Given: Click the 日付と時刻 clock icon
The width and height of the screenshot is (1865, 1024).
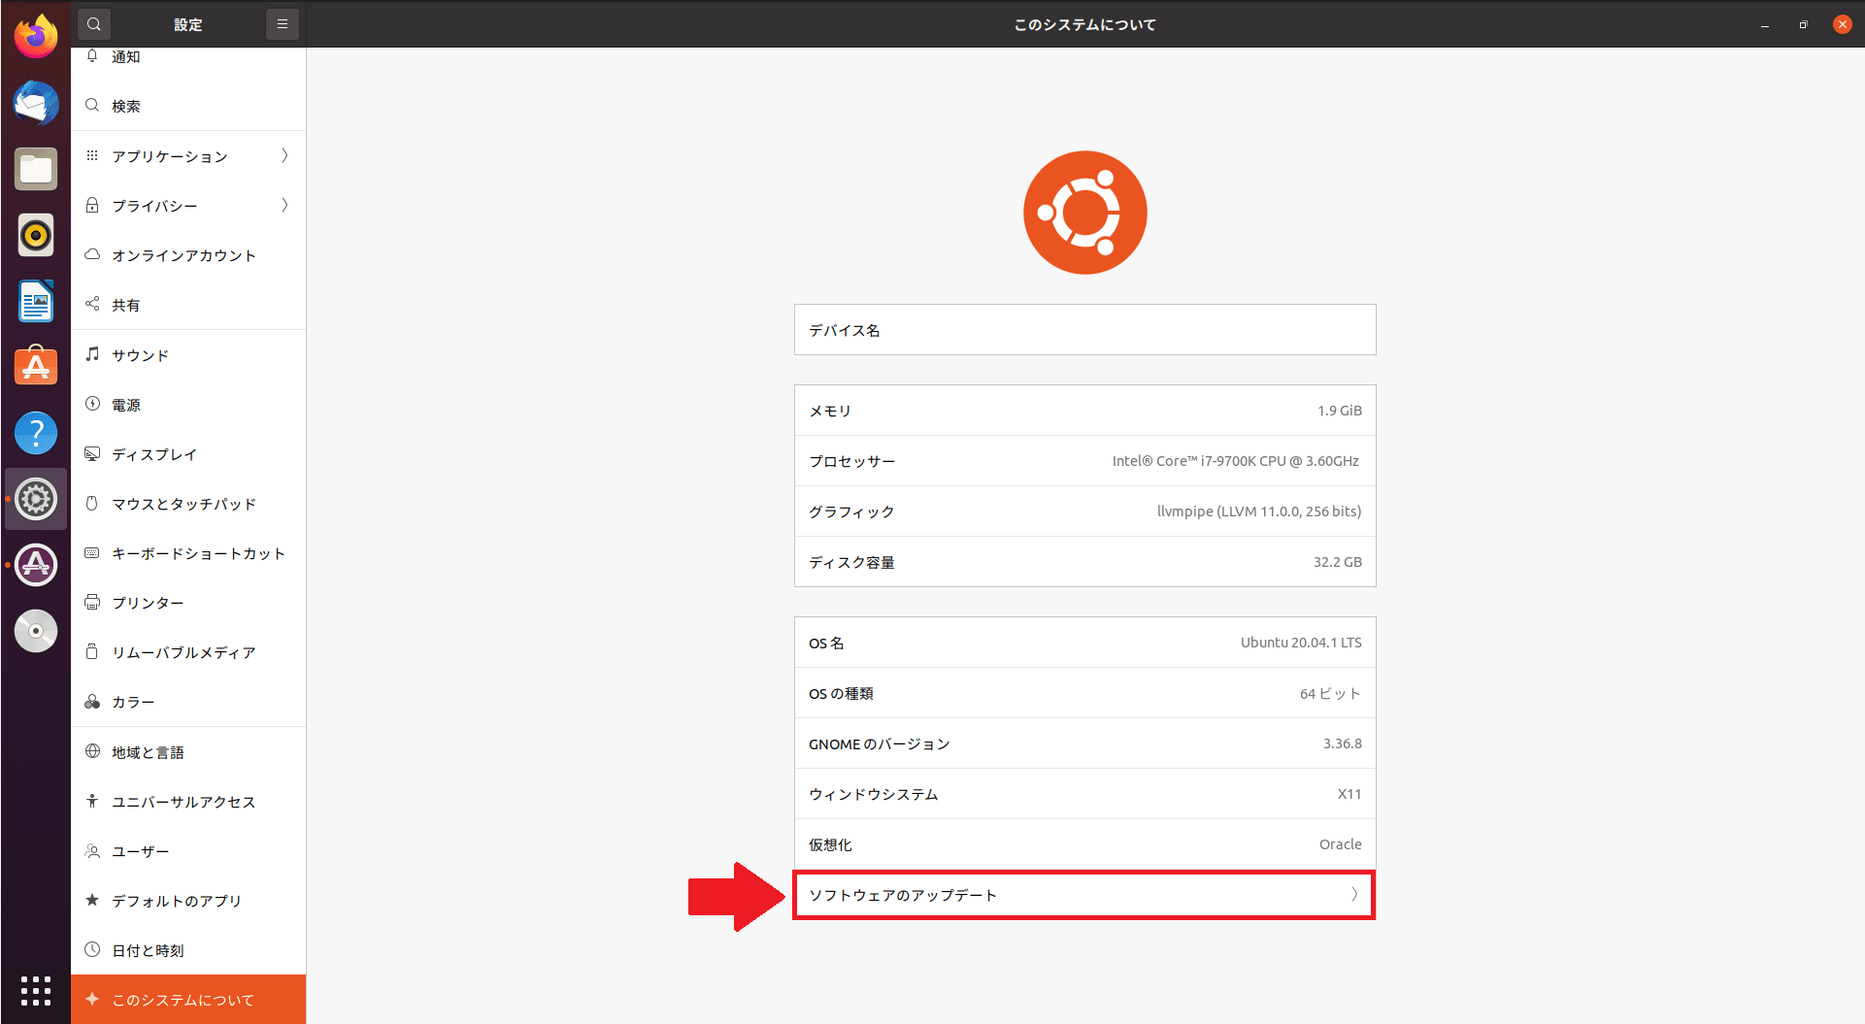Looking at the screenshot, I should coord(92,949).
